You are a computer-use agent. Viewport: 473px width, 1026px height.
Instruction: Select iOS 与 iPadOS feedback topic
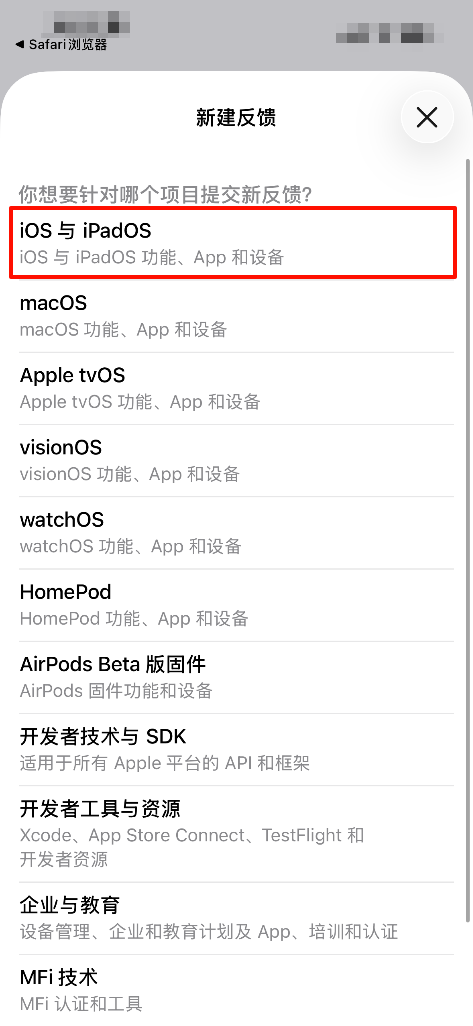click(x=233, y=243)
